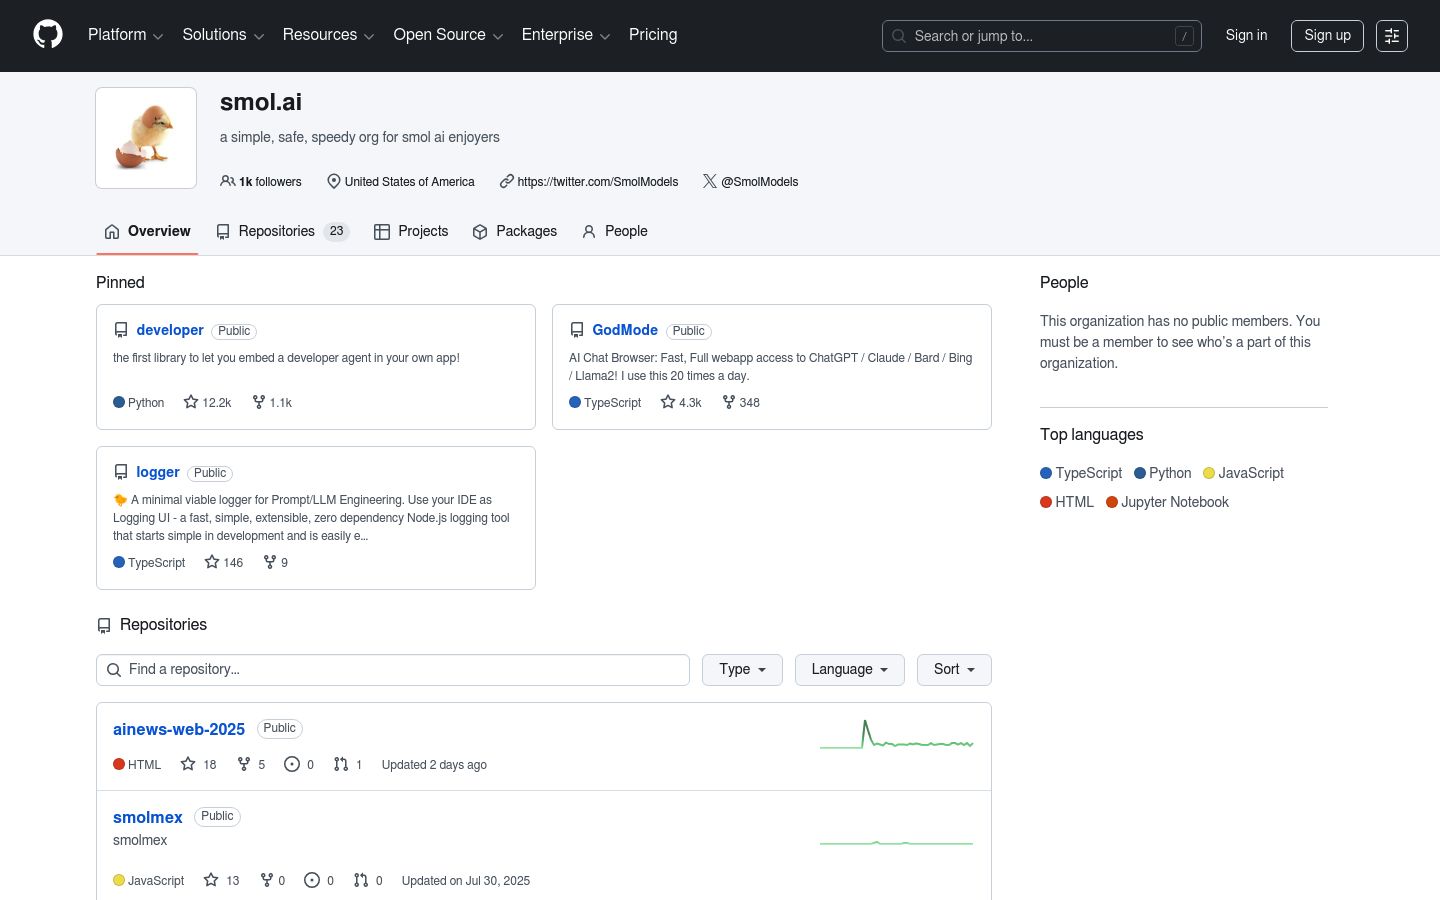
Task: Expand the Enterprise menu
Action: 566,35
